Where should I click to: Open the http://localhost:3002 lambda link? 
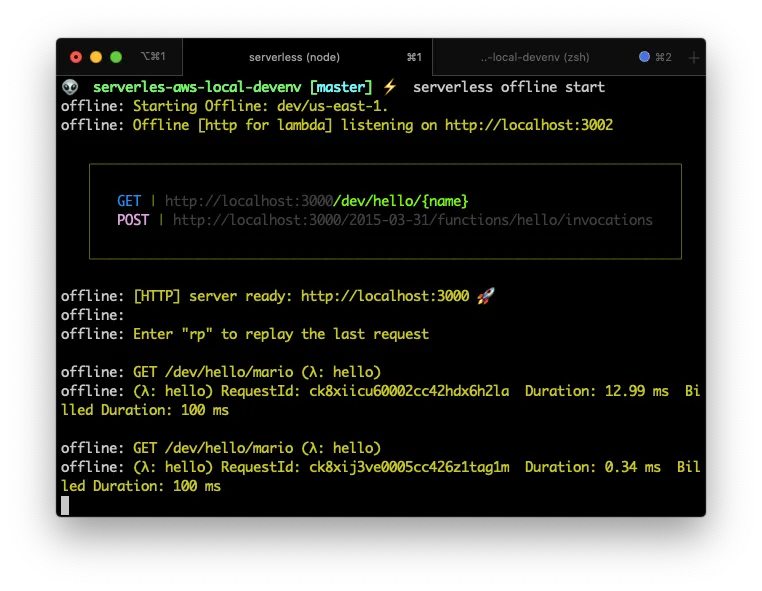(x=529, y=125)
